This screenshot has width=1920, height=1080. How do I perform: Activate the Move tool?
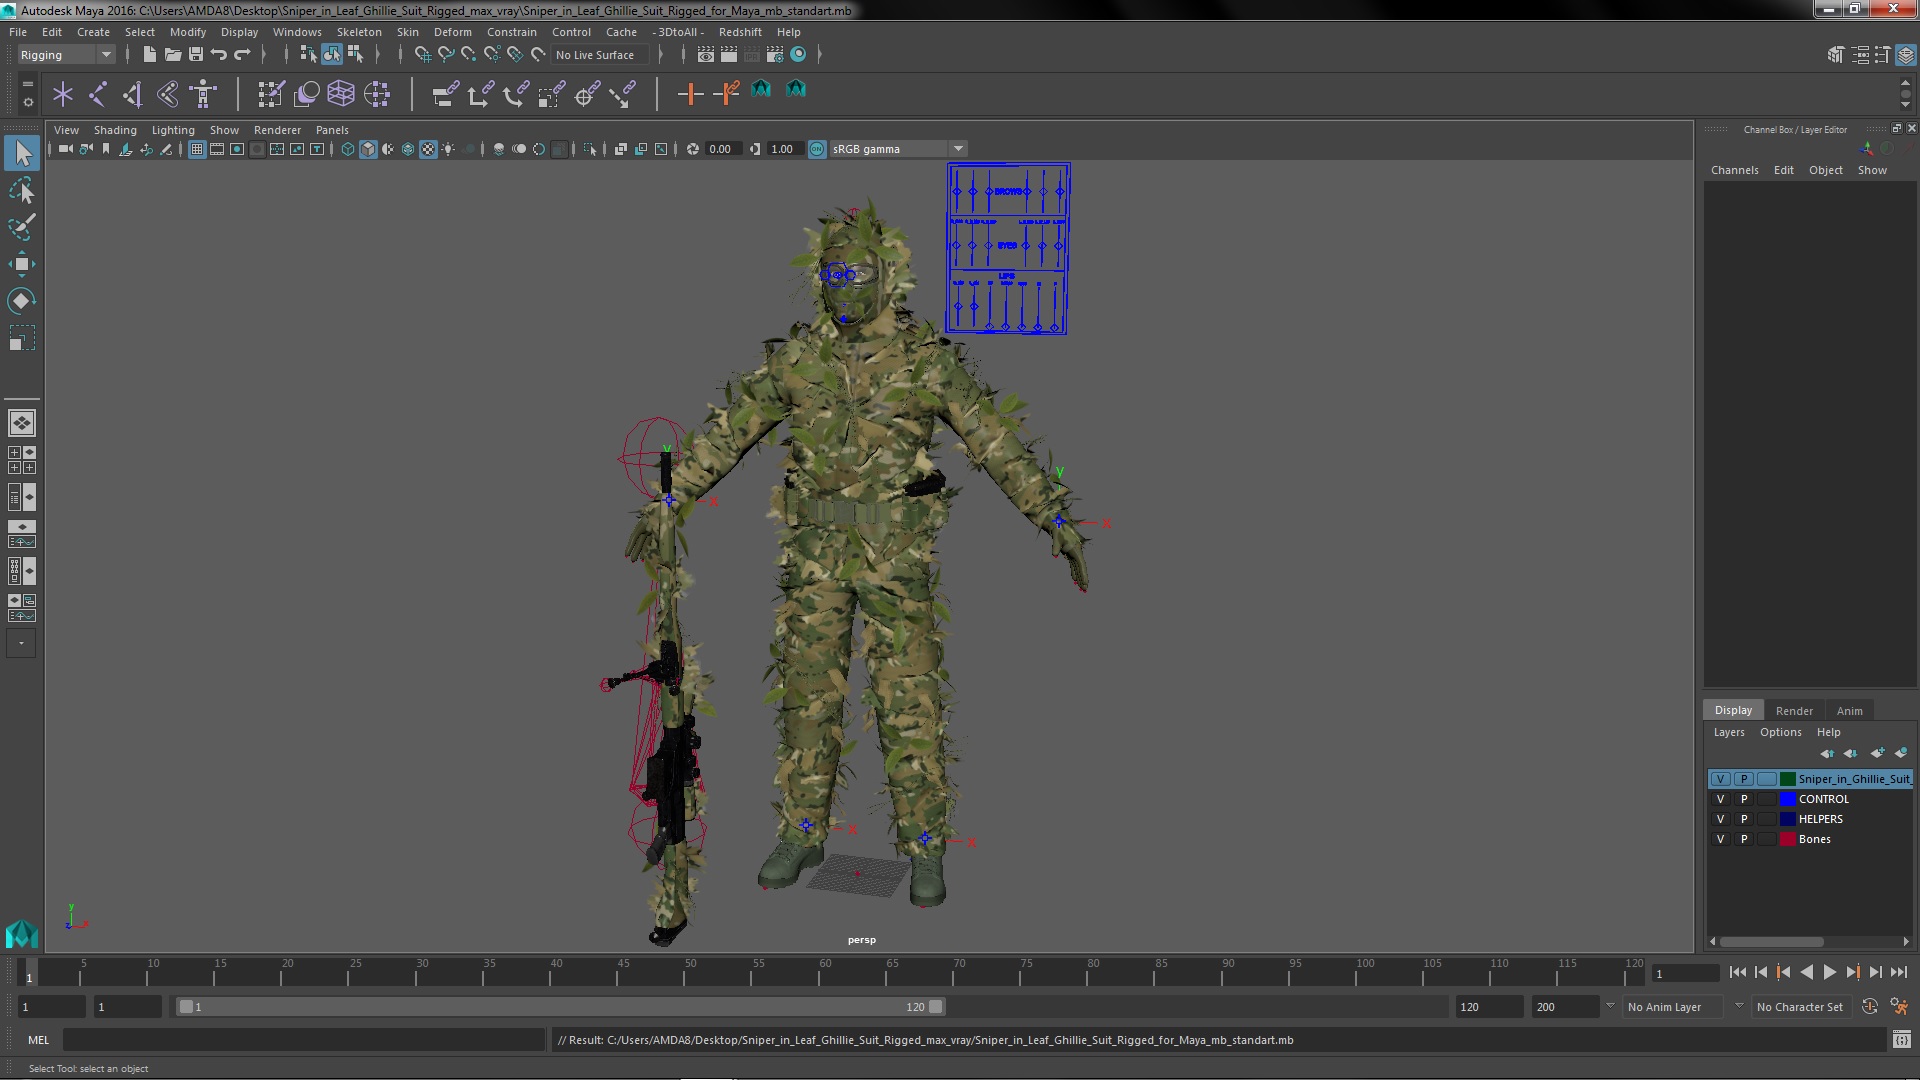[x=22, y=264]
